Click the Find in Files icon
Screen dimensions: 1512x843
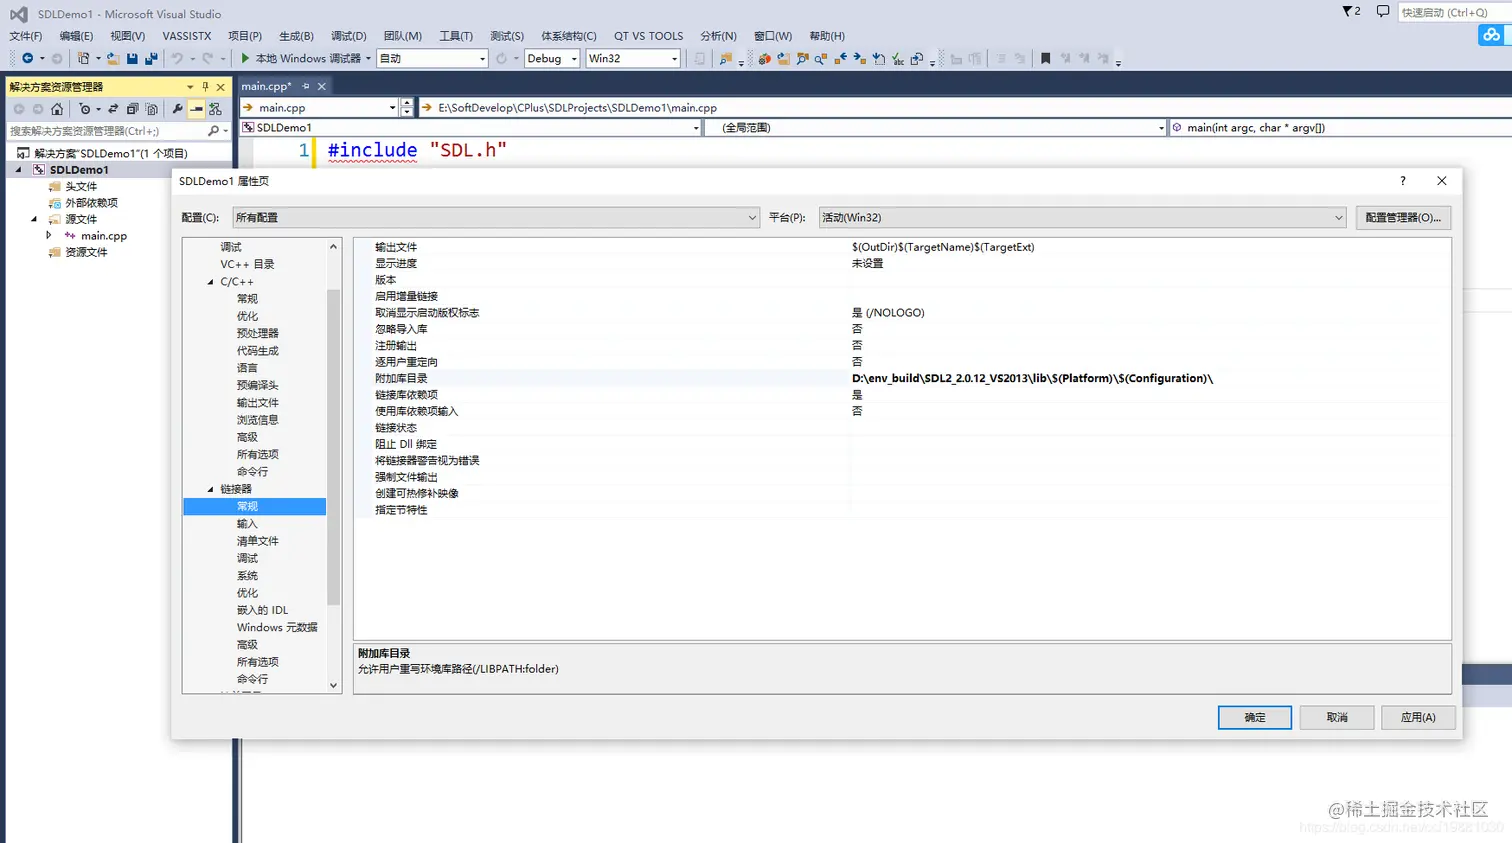tap(726, 59)
